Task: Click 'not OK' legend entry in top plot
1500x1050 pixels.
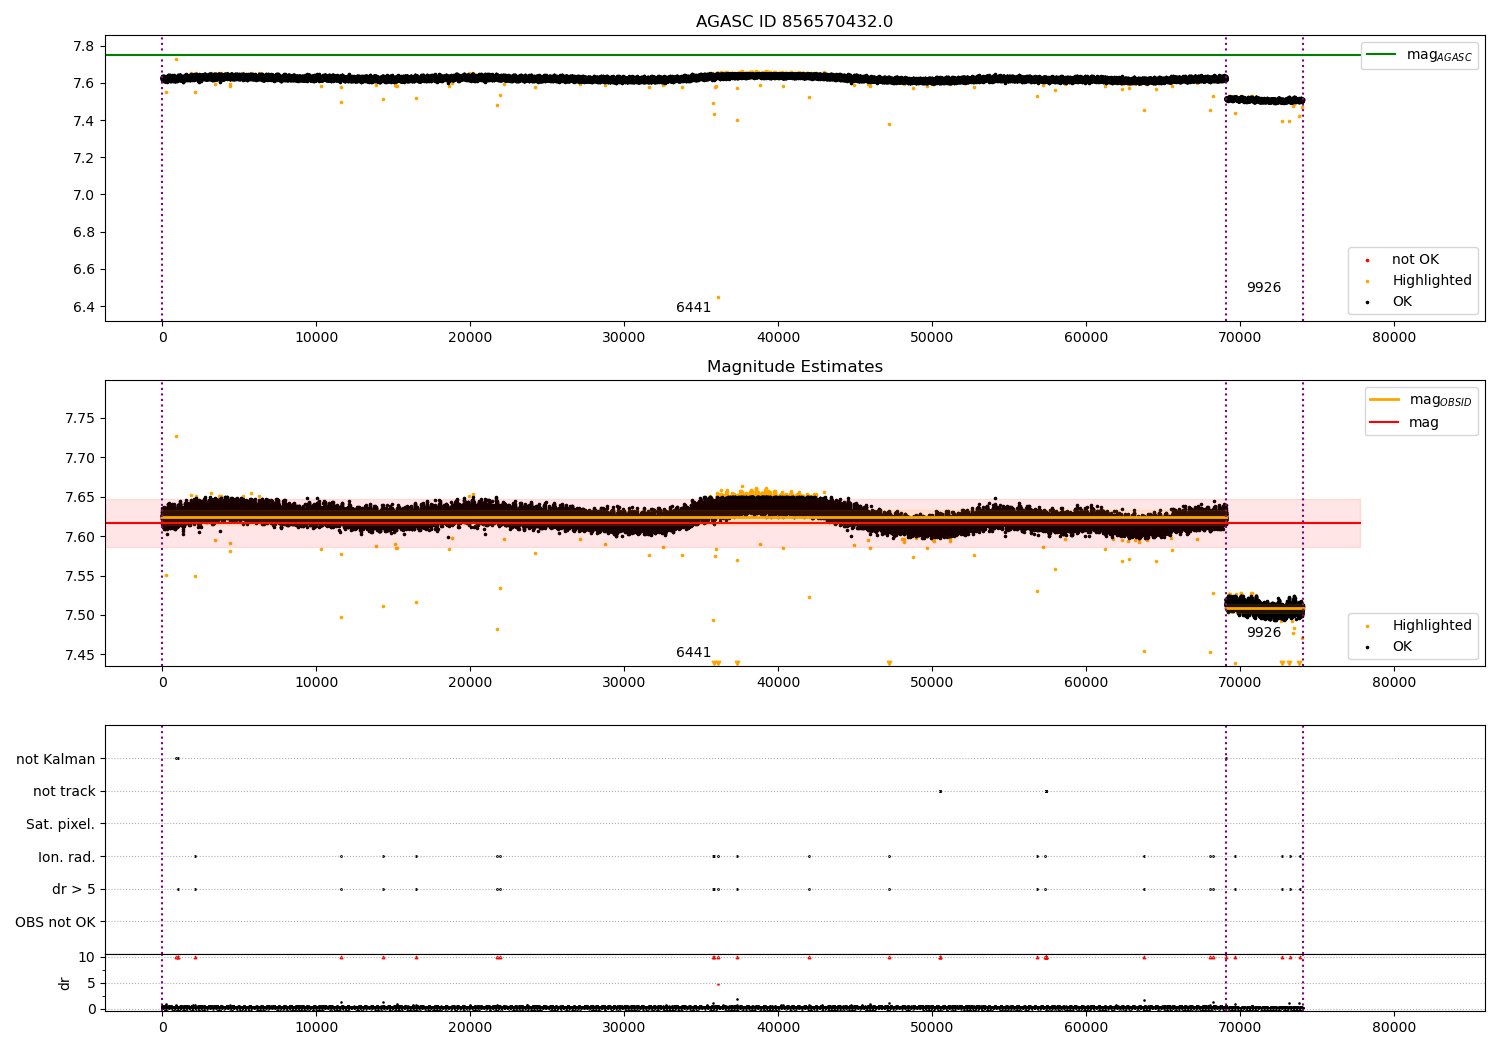Action: tap(1413, 260)
